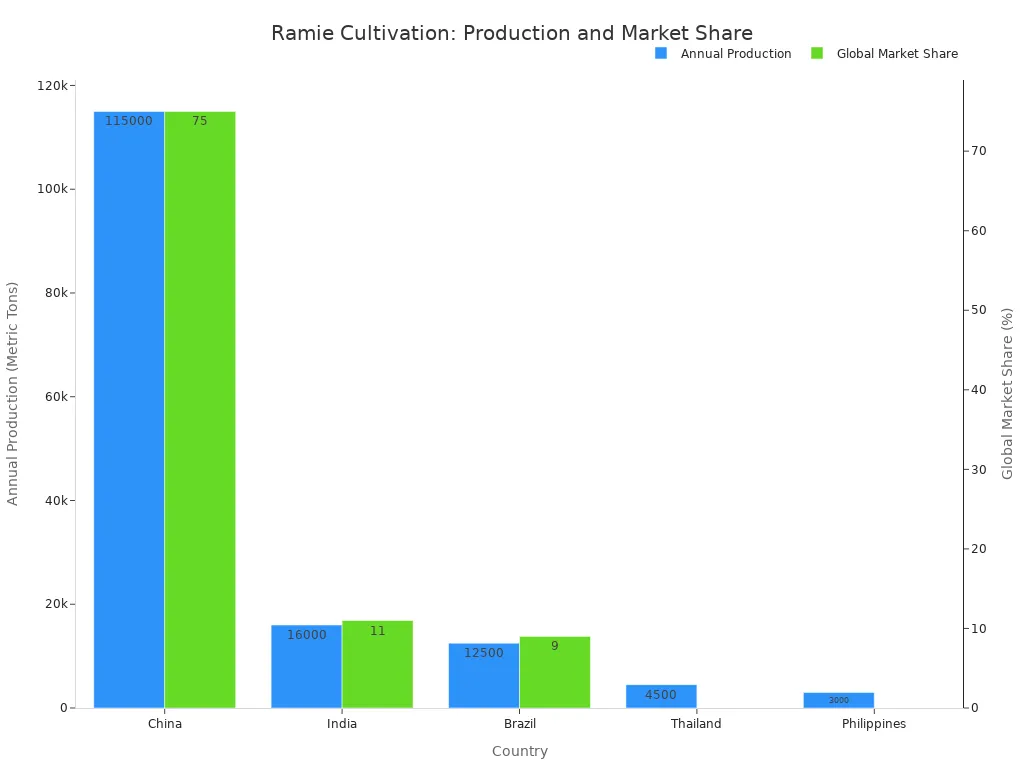Click the blue Annual Production legend swatch

(x=661, y=54)
